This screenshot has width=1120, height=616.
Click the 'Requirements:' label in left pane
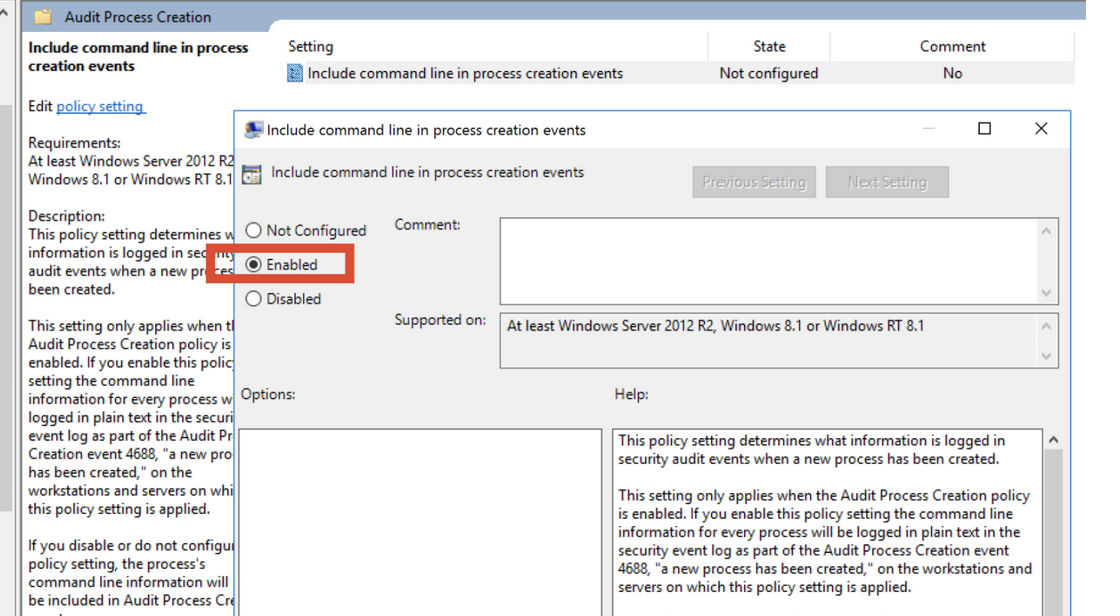click(x=74, y=142)
